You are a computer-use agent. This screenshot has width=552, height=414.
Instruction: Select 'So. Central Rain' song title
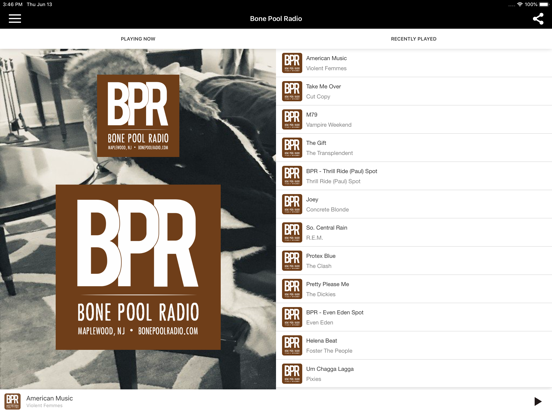[x=326, y=227]
